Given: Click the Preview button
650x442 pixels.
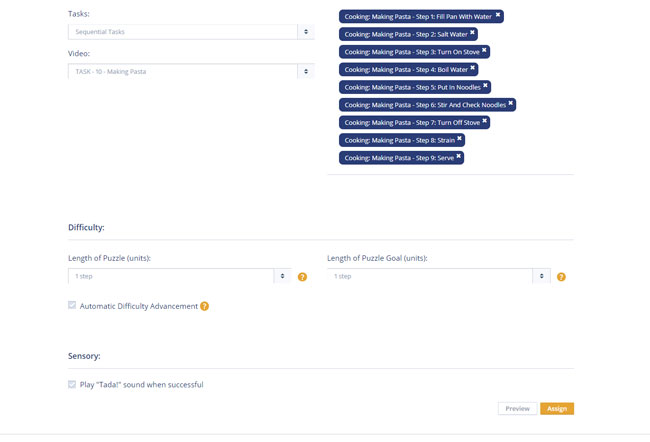Looking at the screenshot, I should point(517,409).
